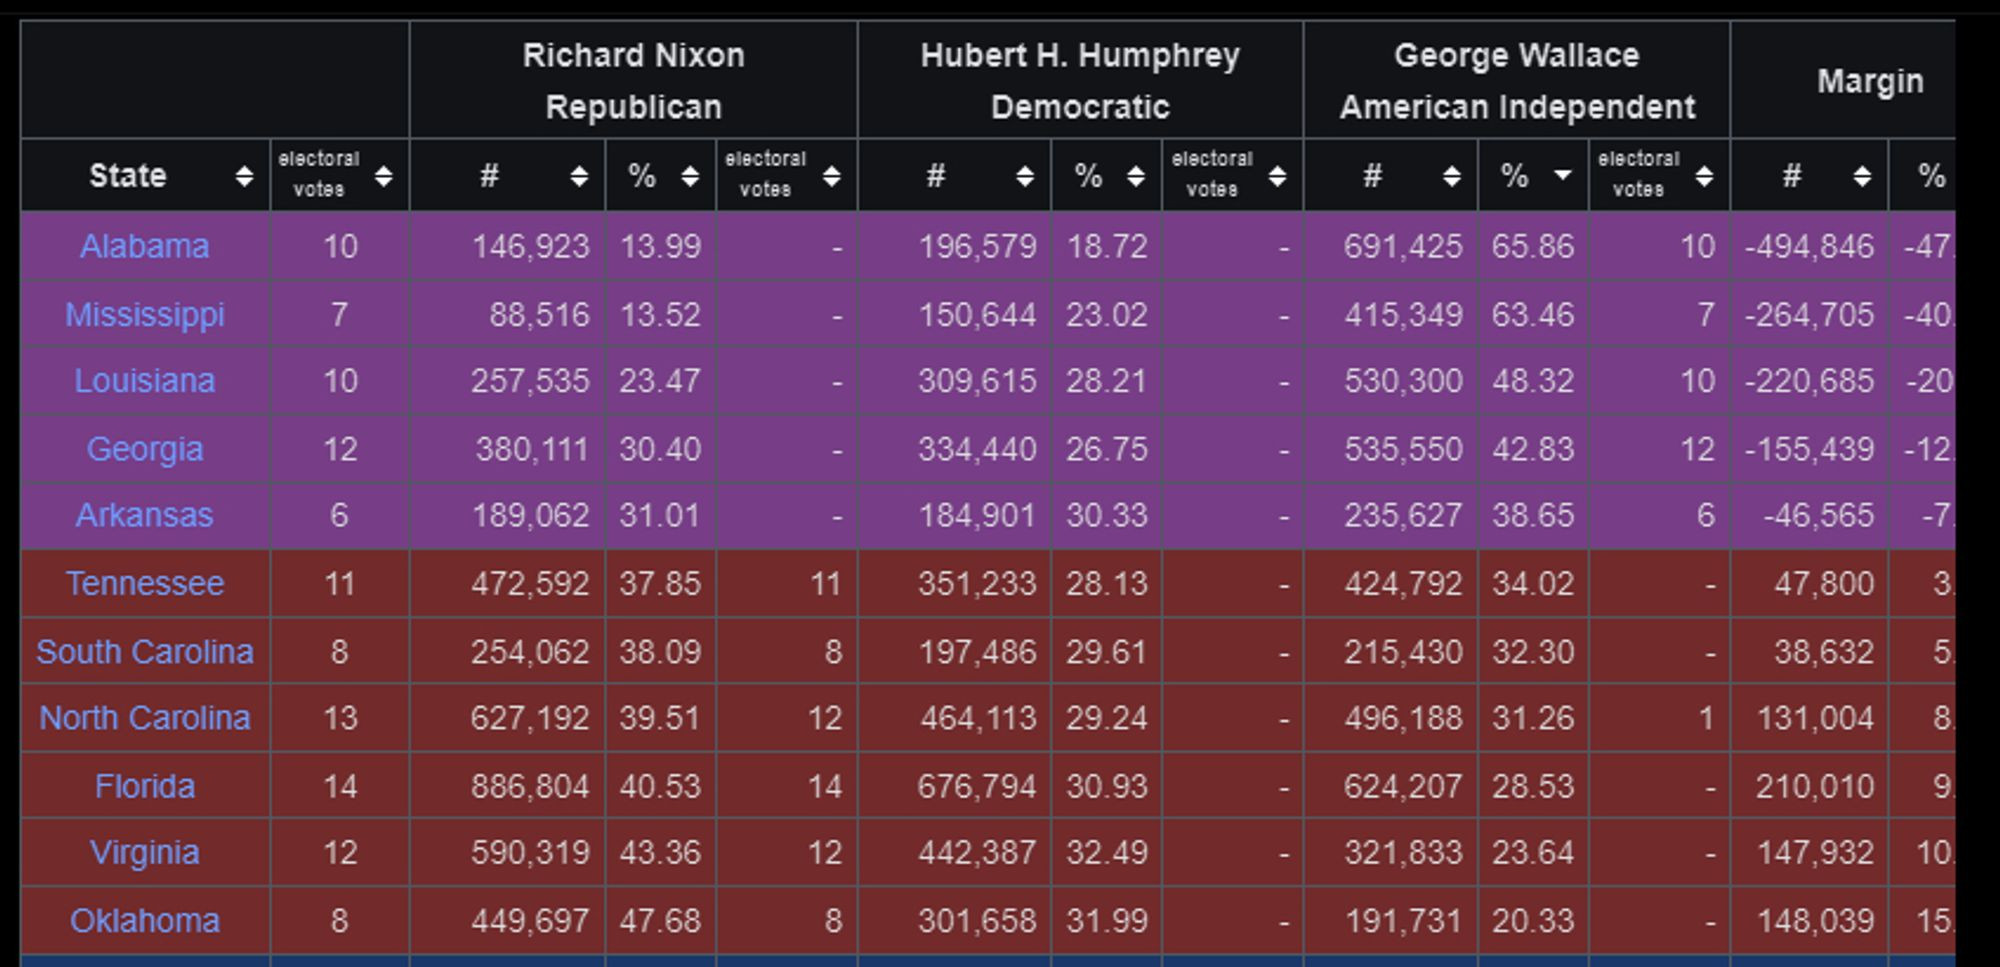Select Arkansas's Humphrey percentage 30.33
The width and height of the screenshot is (2000, 967).
tap(1107, 515)
